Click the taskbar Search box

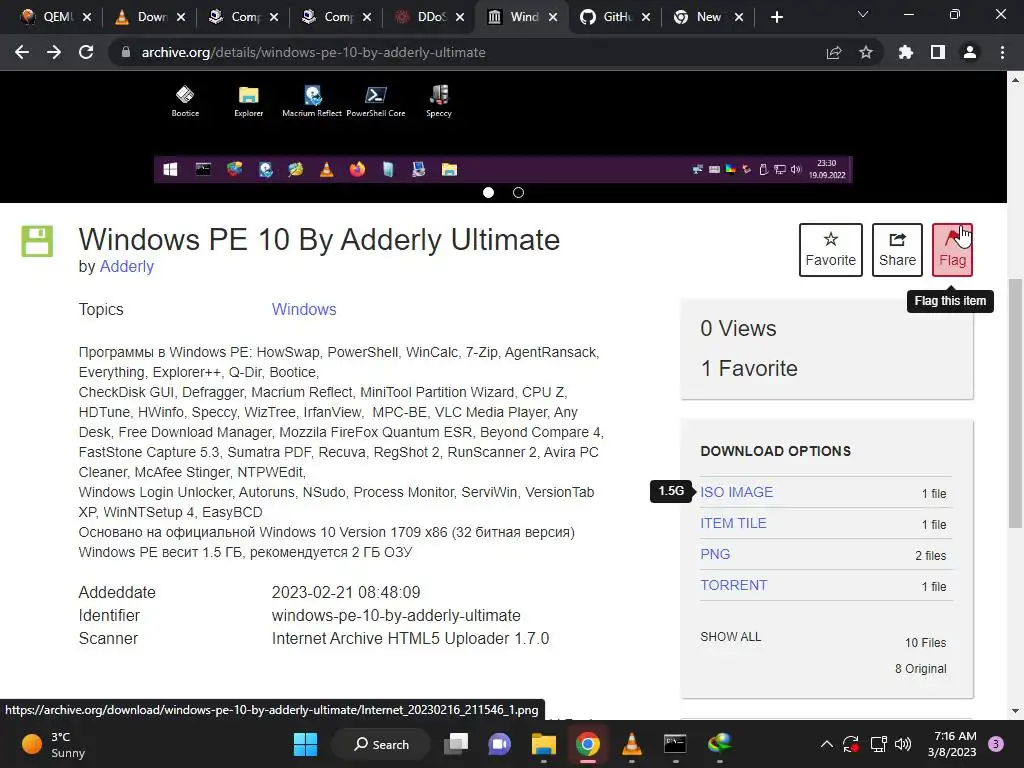pos(381,744)
